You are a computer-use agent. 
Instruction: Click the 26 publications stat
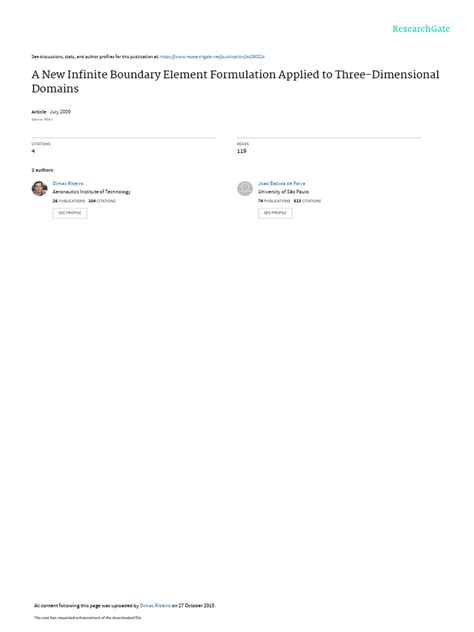coord(69,201)
